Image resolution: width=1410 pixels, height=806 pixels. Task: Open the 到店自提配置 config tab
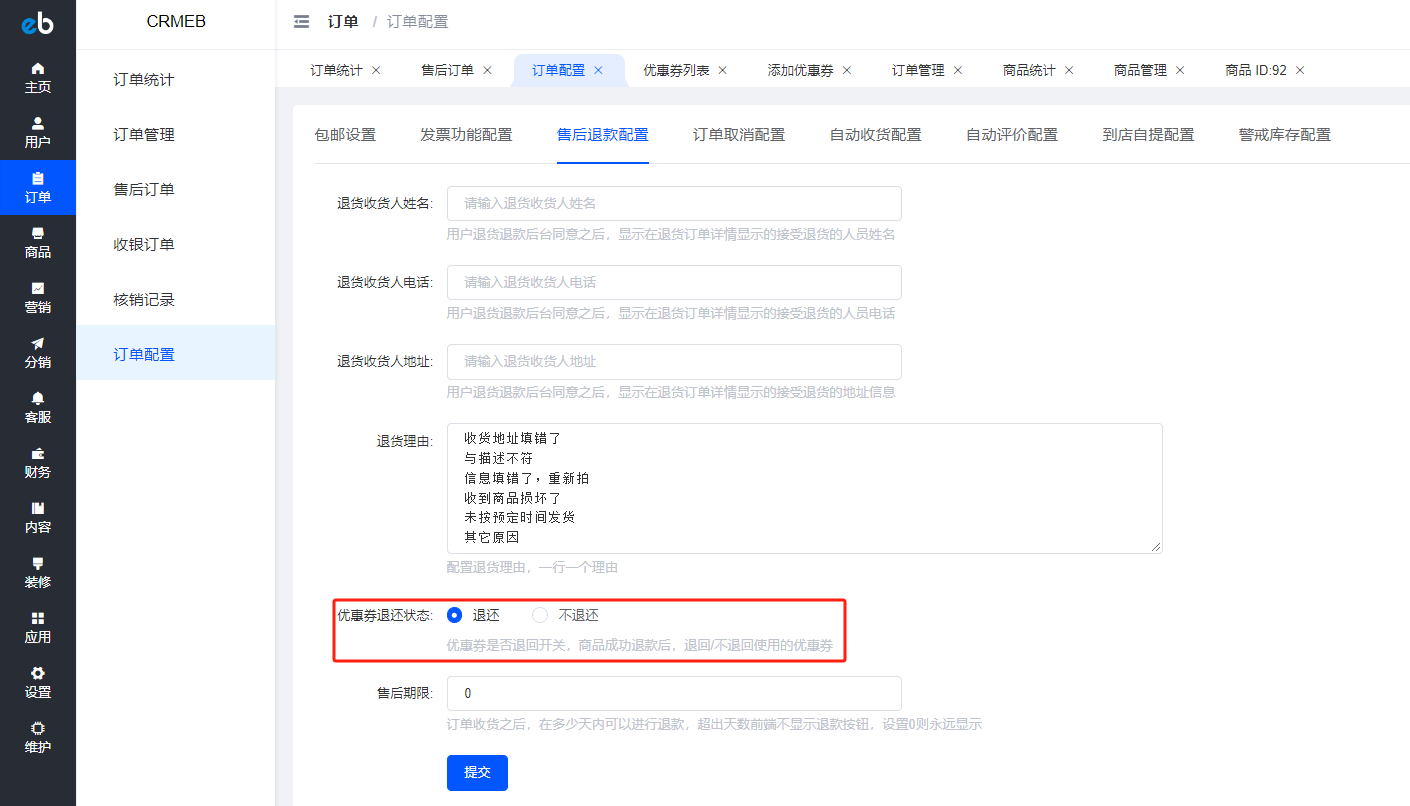point(1148,134)
